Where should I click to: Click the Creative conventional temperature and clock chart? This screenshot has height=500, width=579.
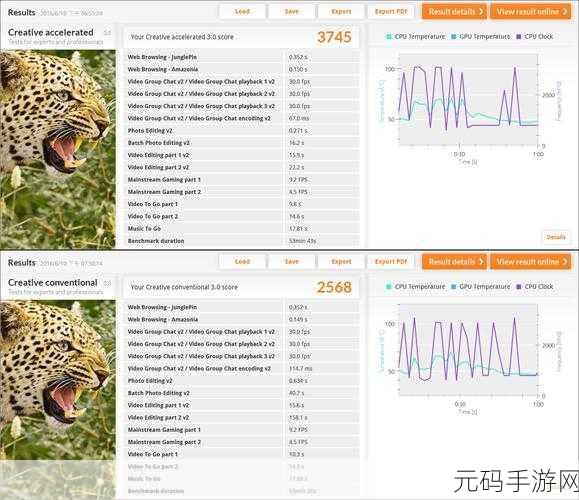(x=468, y=349)
